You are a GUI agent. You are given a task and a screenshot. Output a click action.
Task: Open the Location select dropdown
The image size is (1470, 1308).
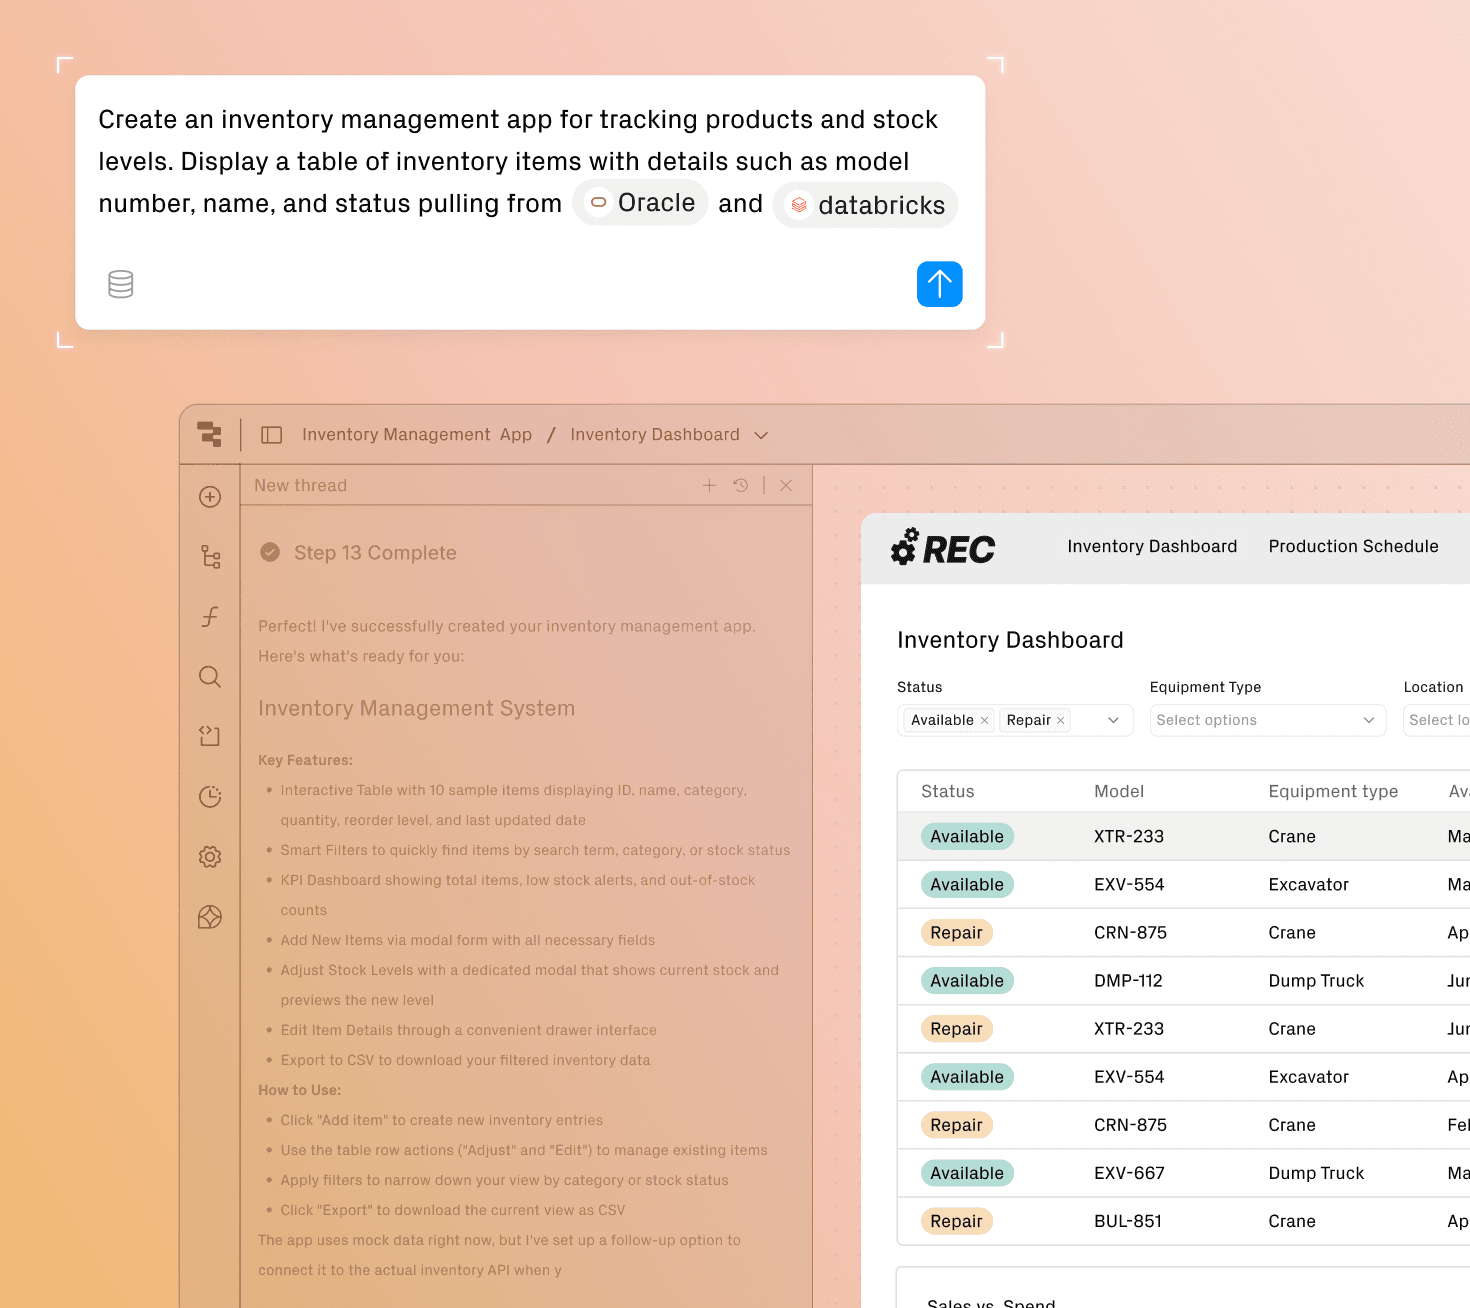pos(1437,720)
